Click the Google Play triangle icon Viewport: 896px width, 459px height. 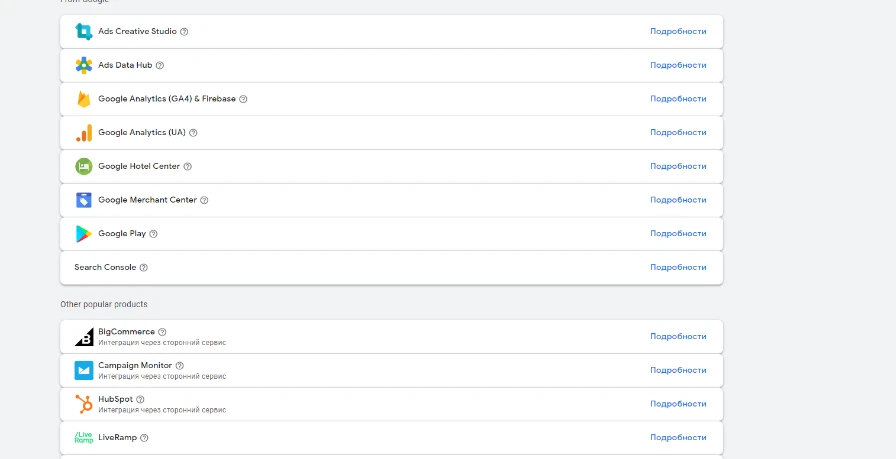[x=83, y=234]
